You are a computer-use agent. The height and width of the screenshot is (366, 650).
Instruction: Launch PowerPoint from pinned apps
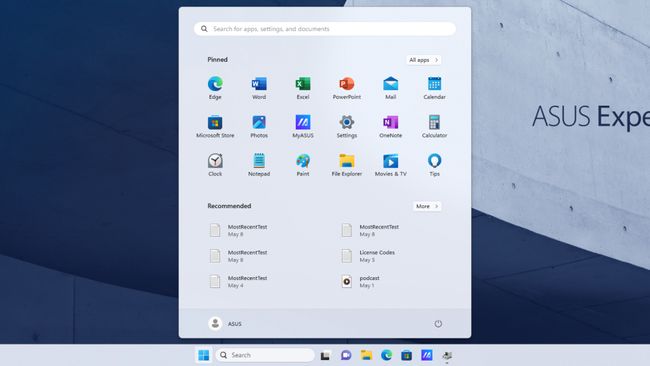(347, 88)
